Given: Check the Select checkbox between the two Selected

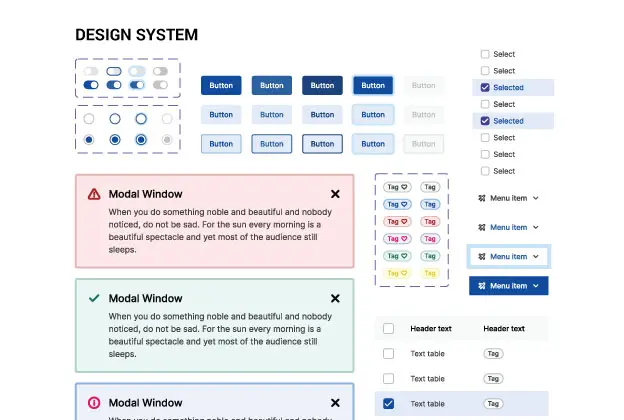Looking at the screenshot, I should pos(485,104).
